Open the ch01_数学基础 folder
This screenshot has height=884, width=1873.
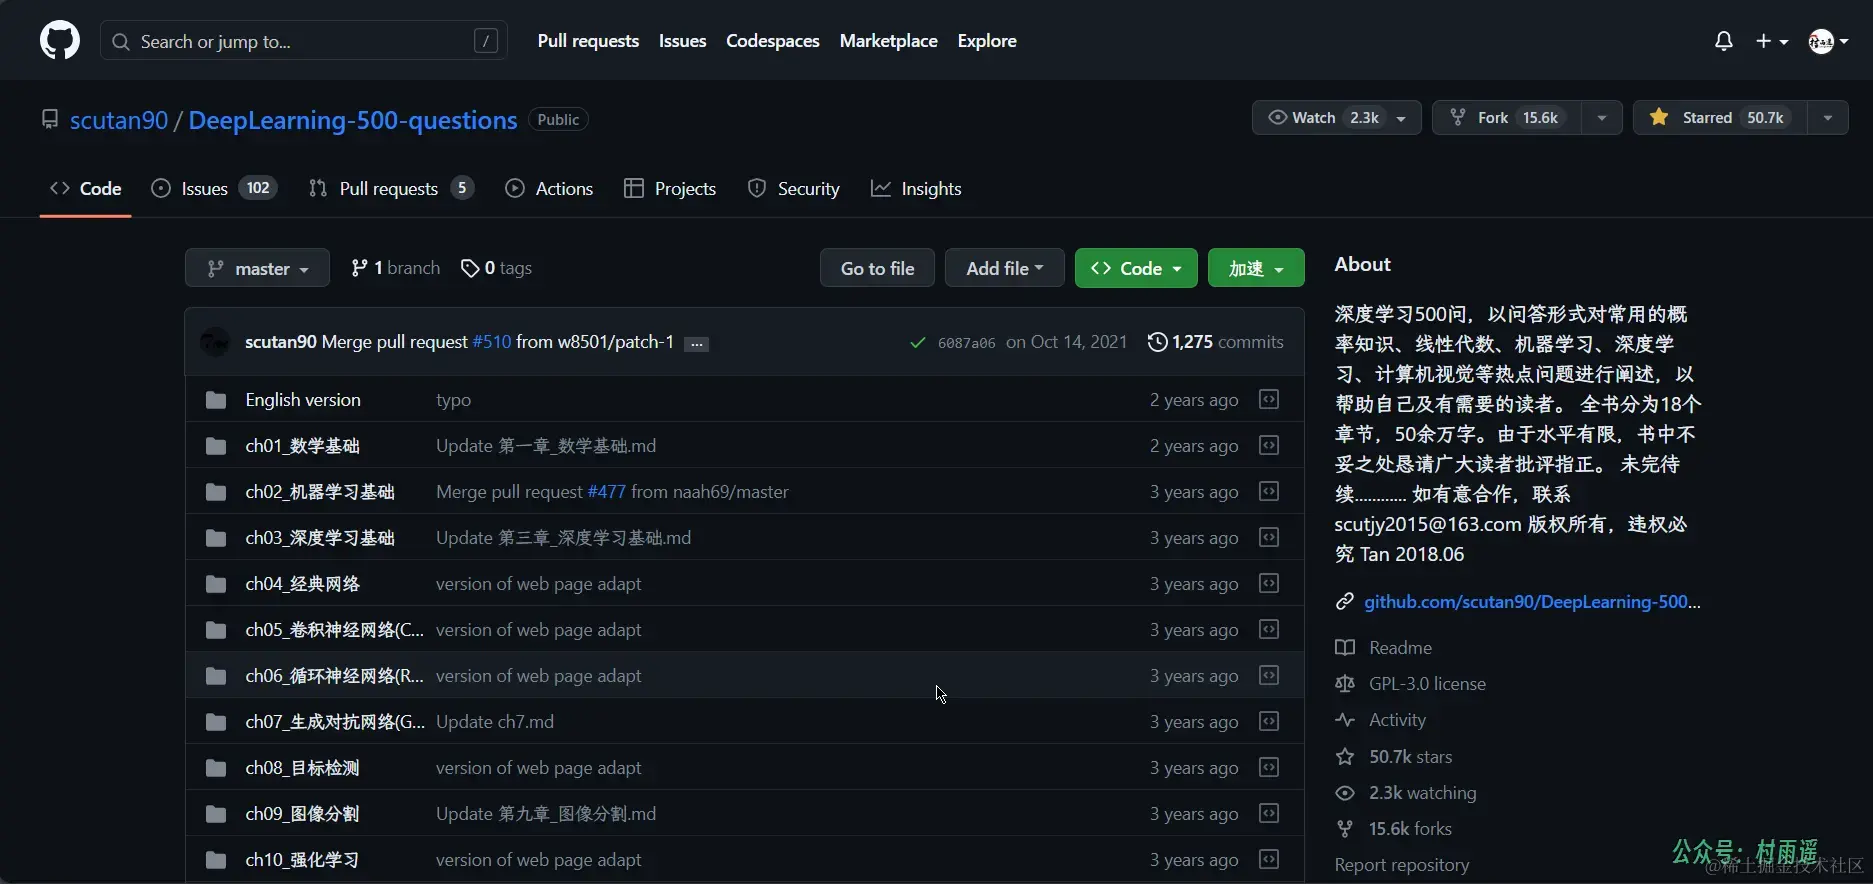(x=302, y=446)
